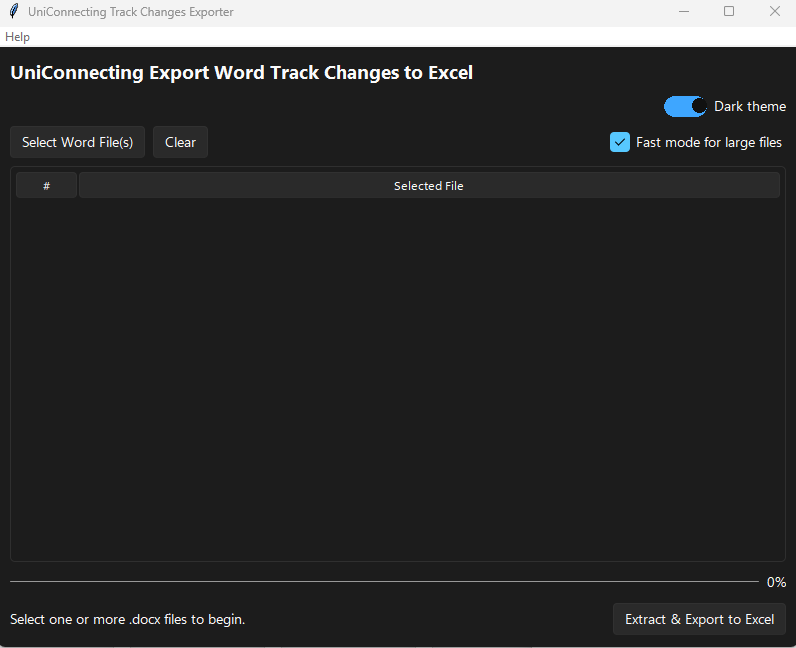The image size is (796, 648).
Task: Maximize the application window
Action: [x=729, y=12]
